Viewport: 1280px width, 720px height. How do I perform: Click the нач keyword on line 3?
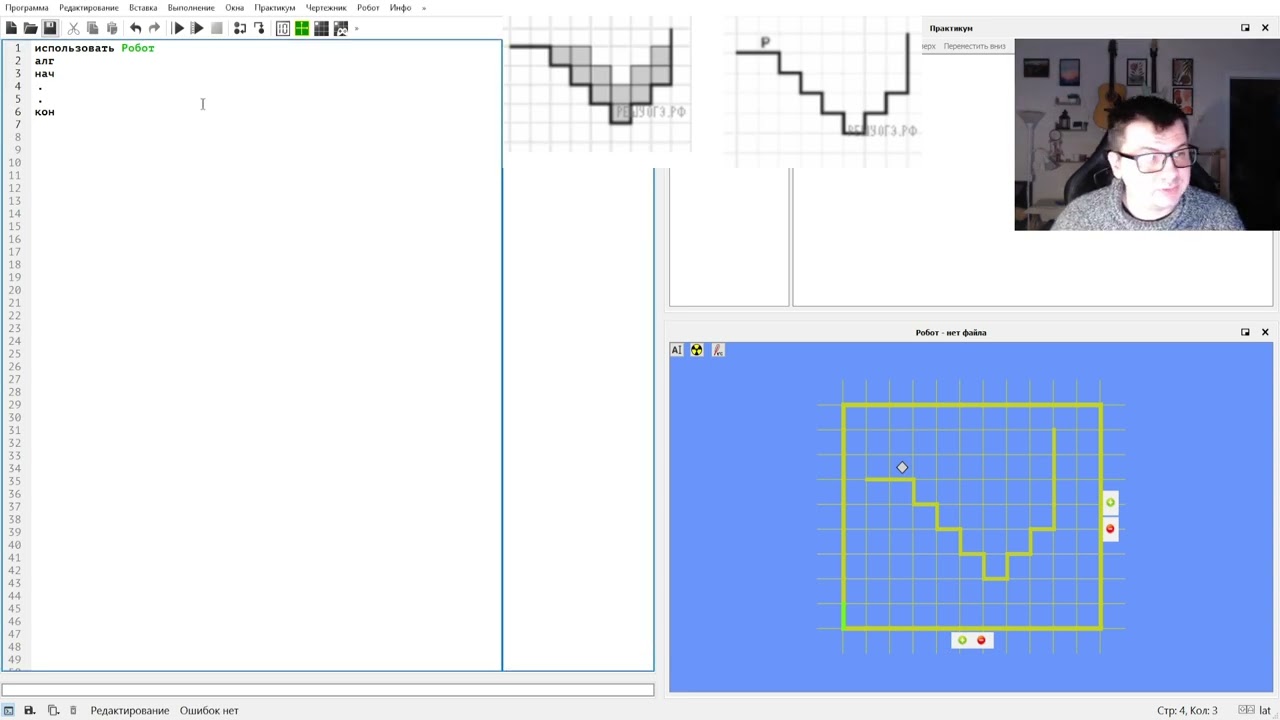[44, 74]
